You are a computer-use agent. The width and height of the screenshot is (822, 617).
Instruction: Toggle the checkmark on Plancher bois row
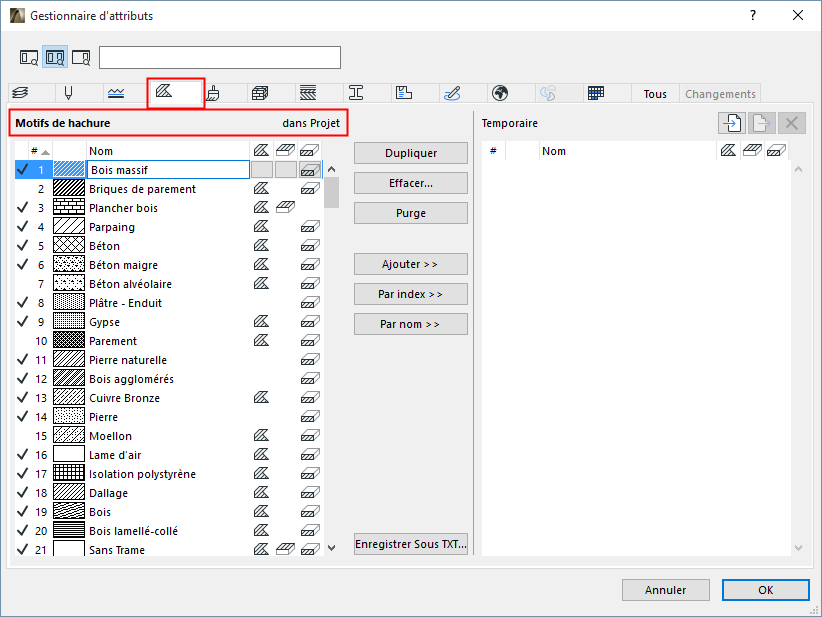point(23,208)
